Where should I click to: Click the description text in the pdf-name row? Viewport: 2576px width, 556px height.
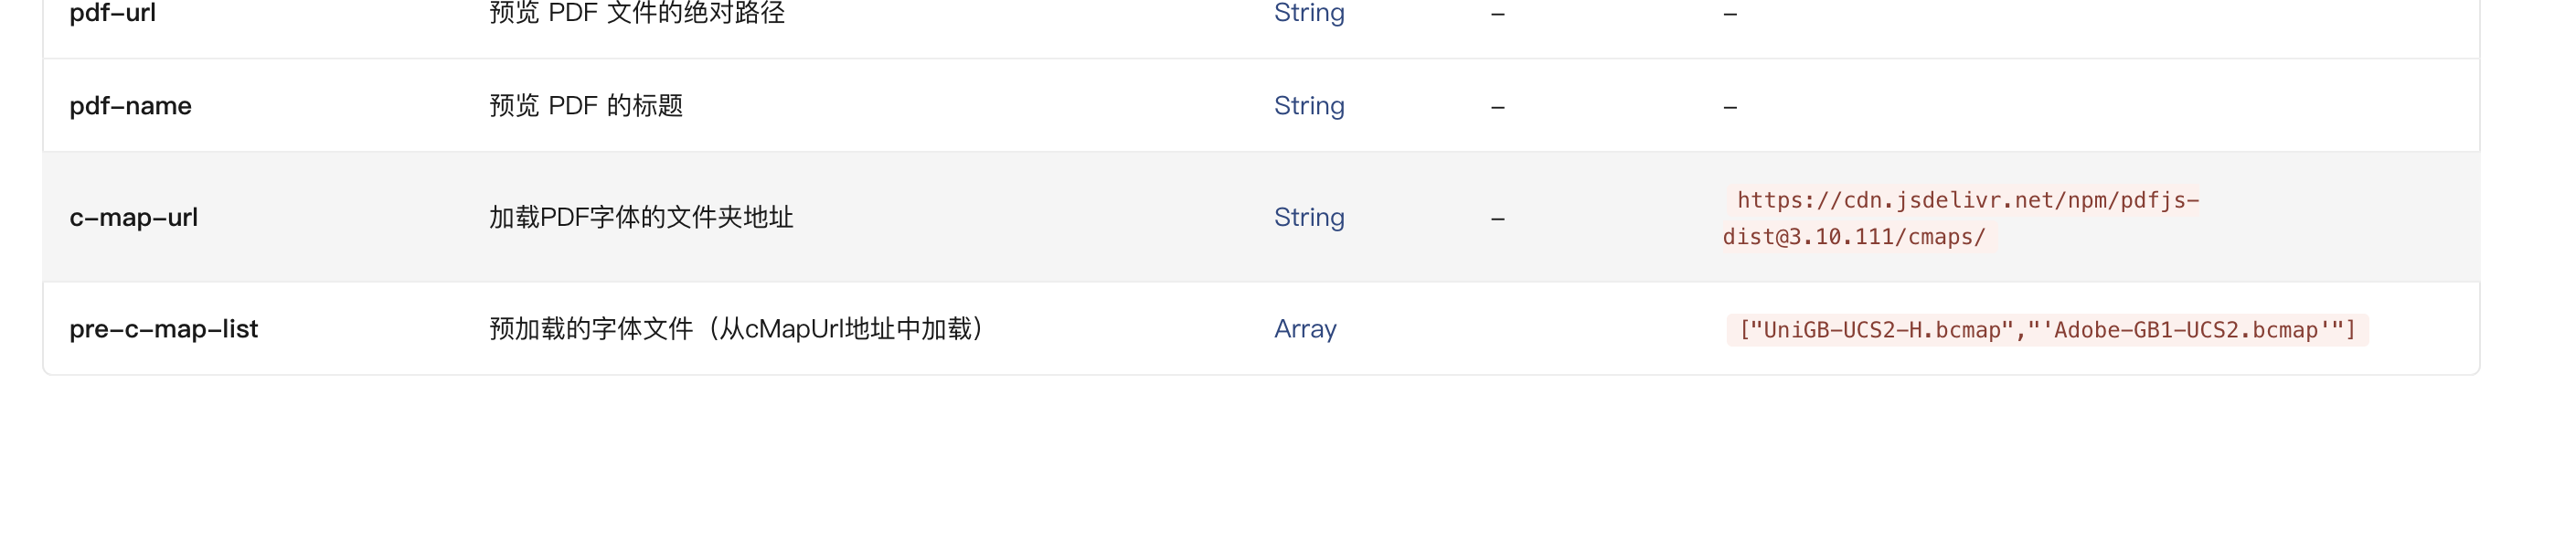[x=585, y=106]
